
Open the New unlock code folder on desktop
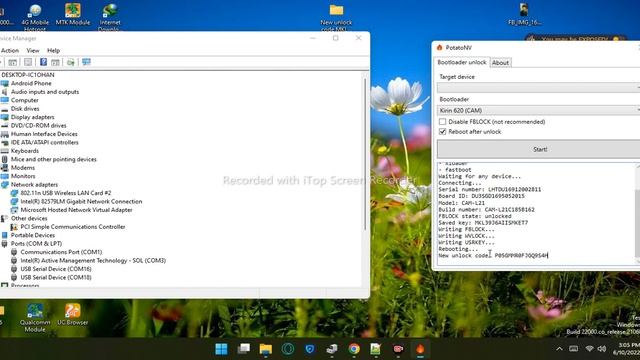click(x=336, y=16)
